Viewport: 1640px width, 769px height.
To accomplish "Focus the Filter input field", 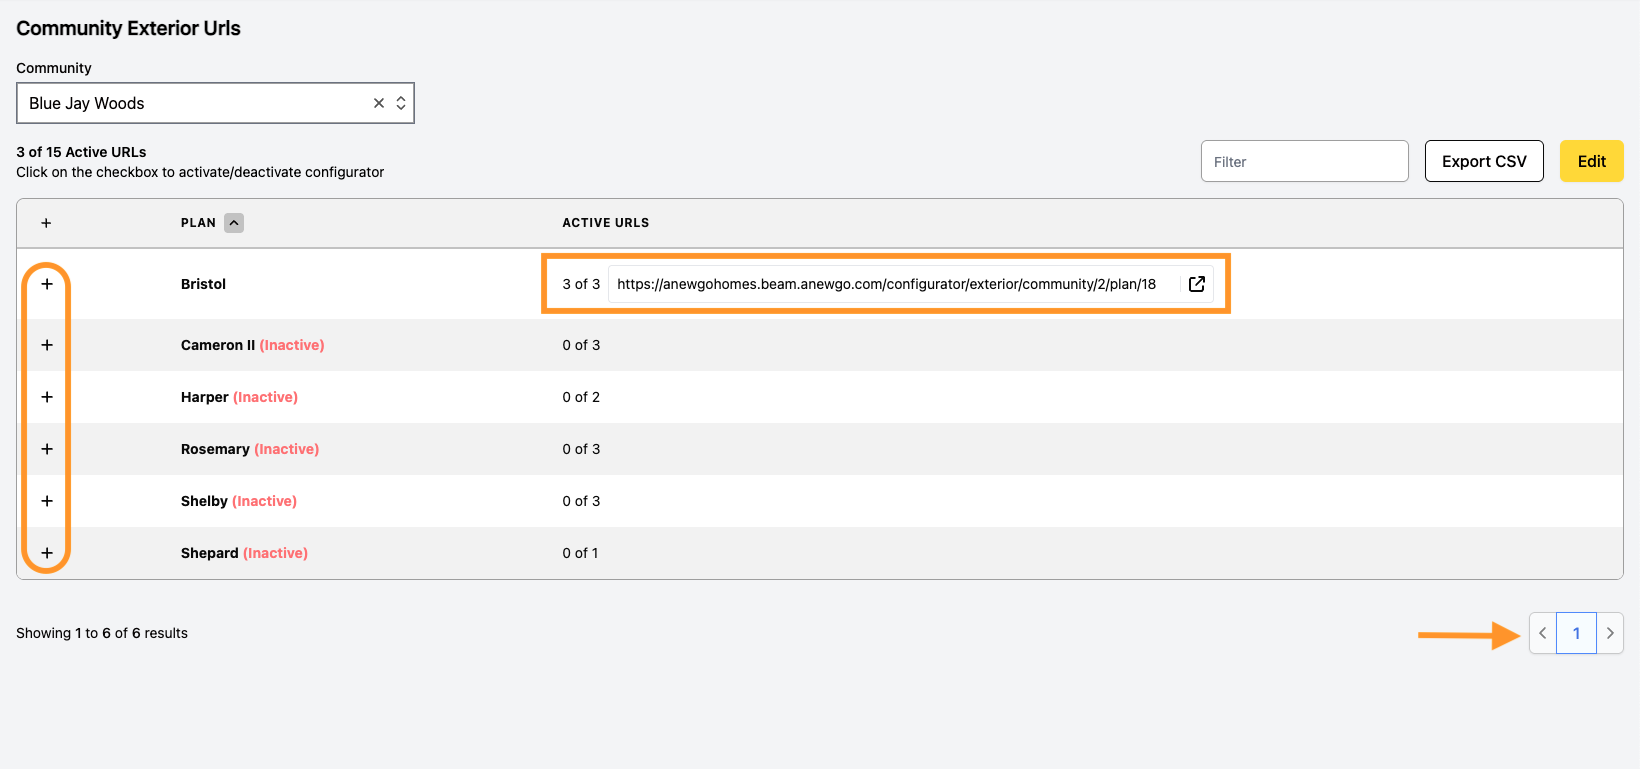I will coord(1305,161).
